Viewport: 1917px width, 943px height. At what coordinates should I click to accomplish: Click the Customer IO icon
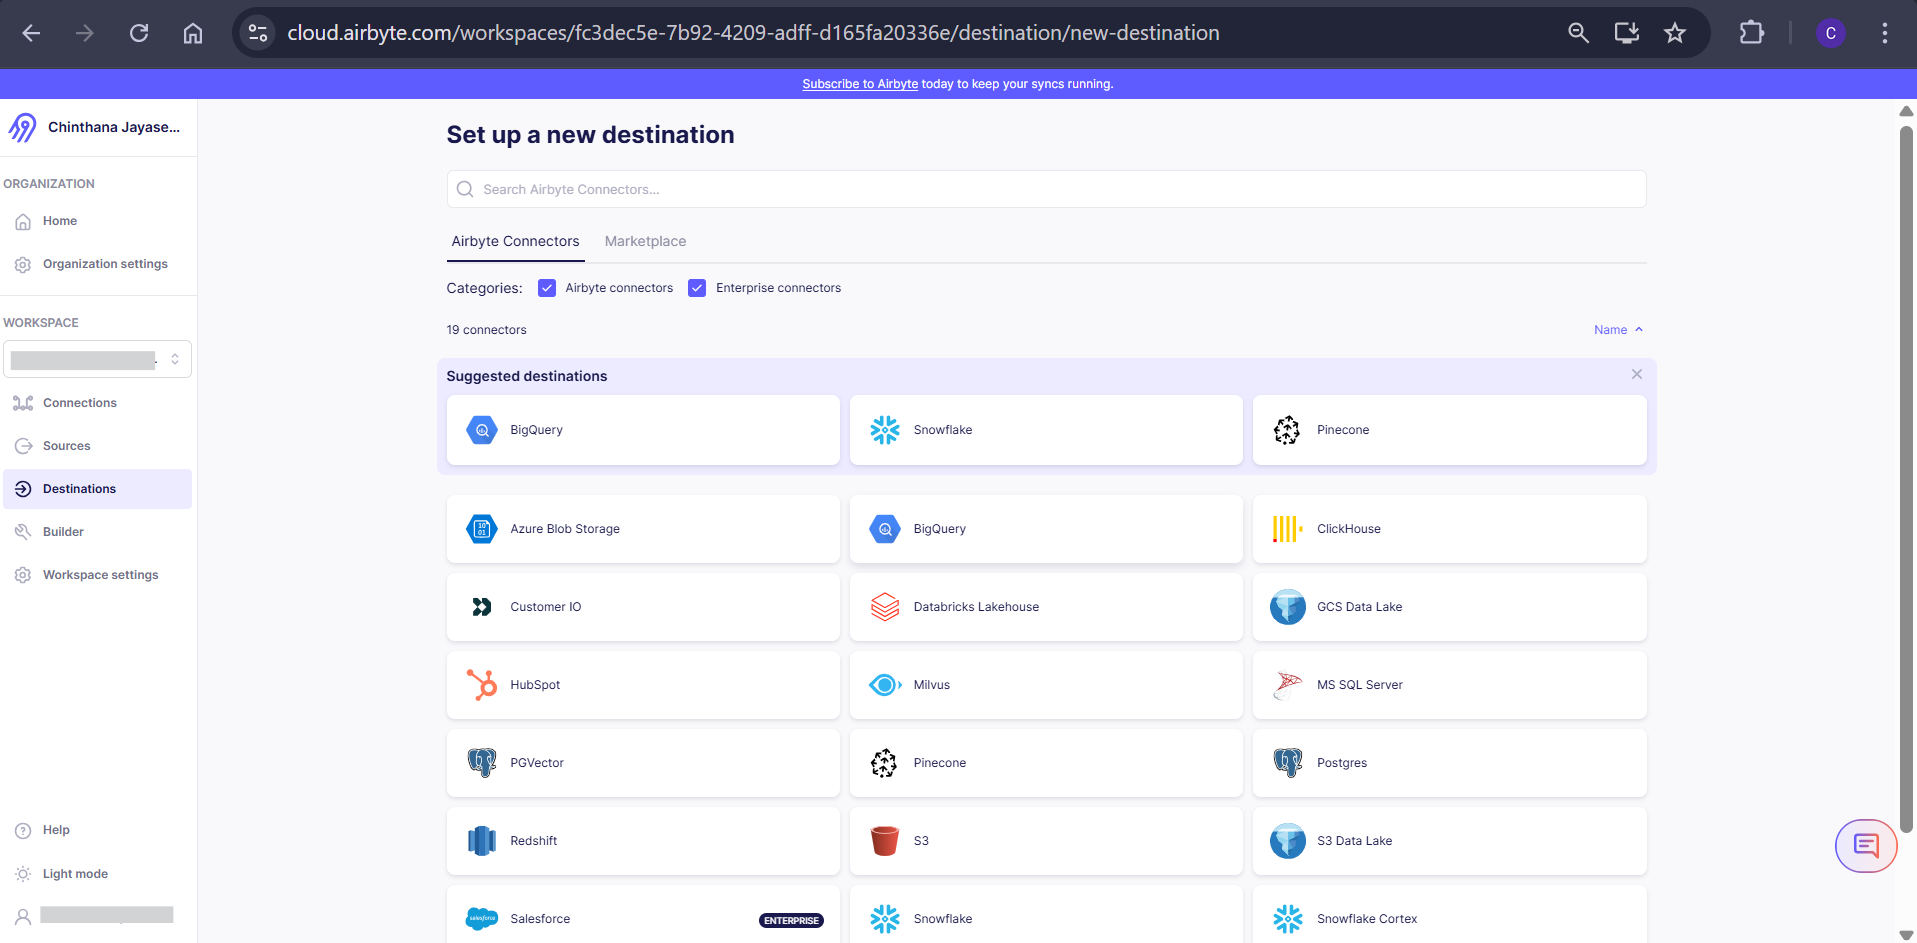point(481,607)
